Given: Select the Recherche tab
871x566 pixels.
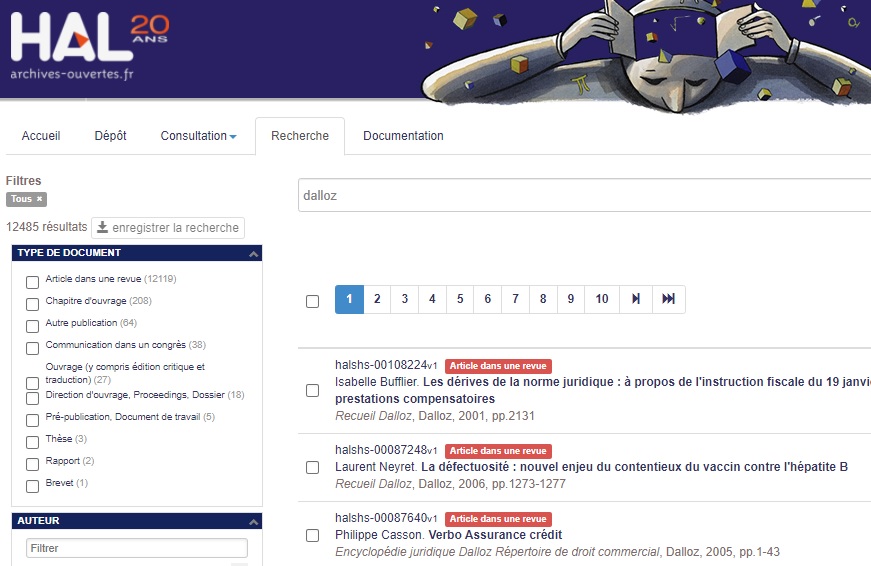Looking at the screenshot, I should 300,136.
